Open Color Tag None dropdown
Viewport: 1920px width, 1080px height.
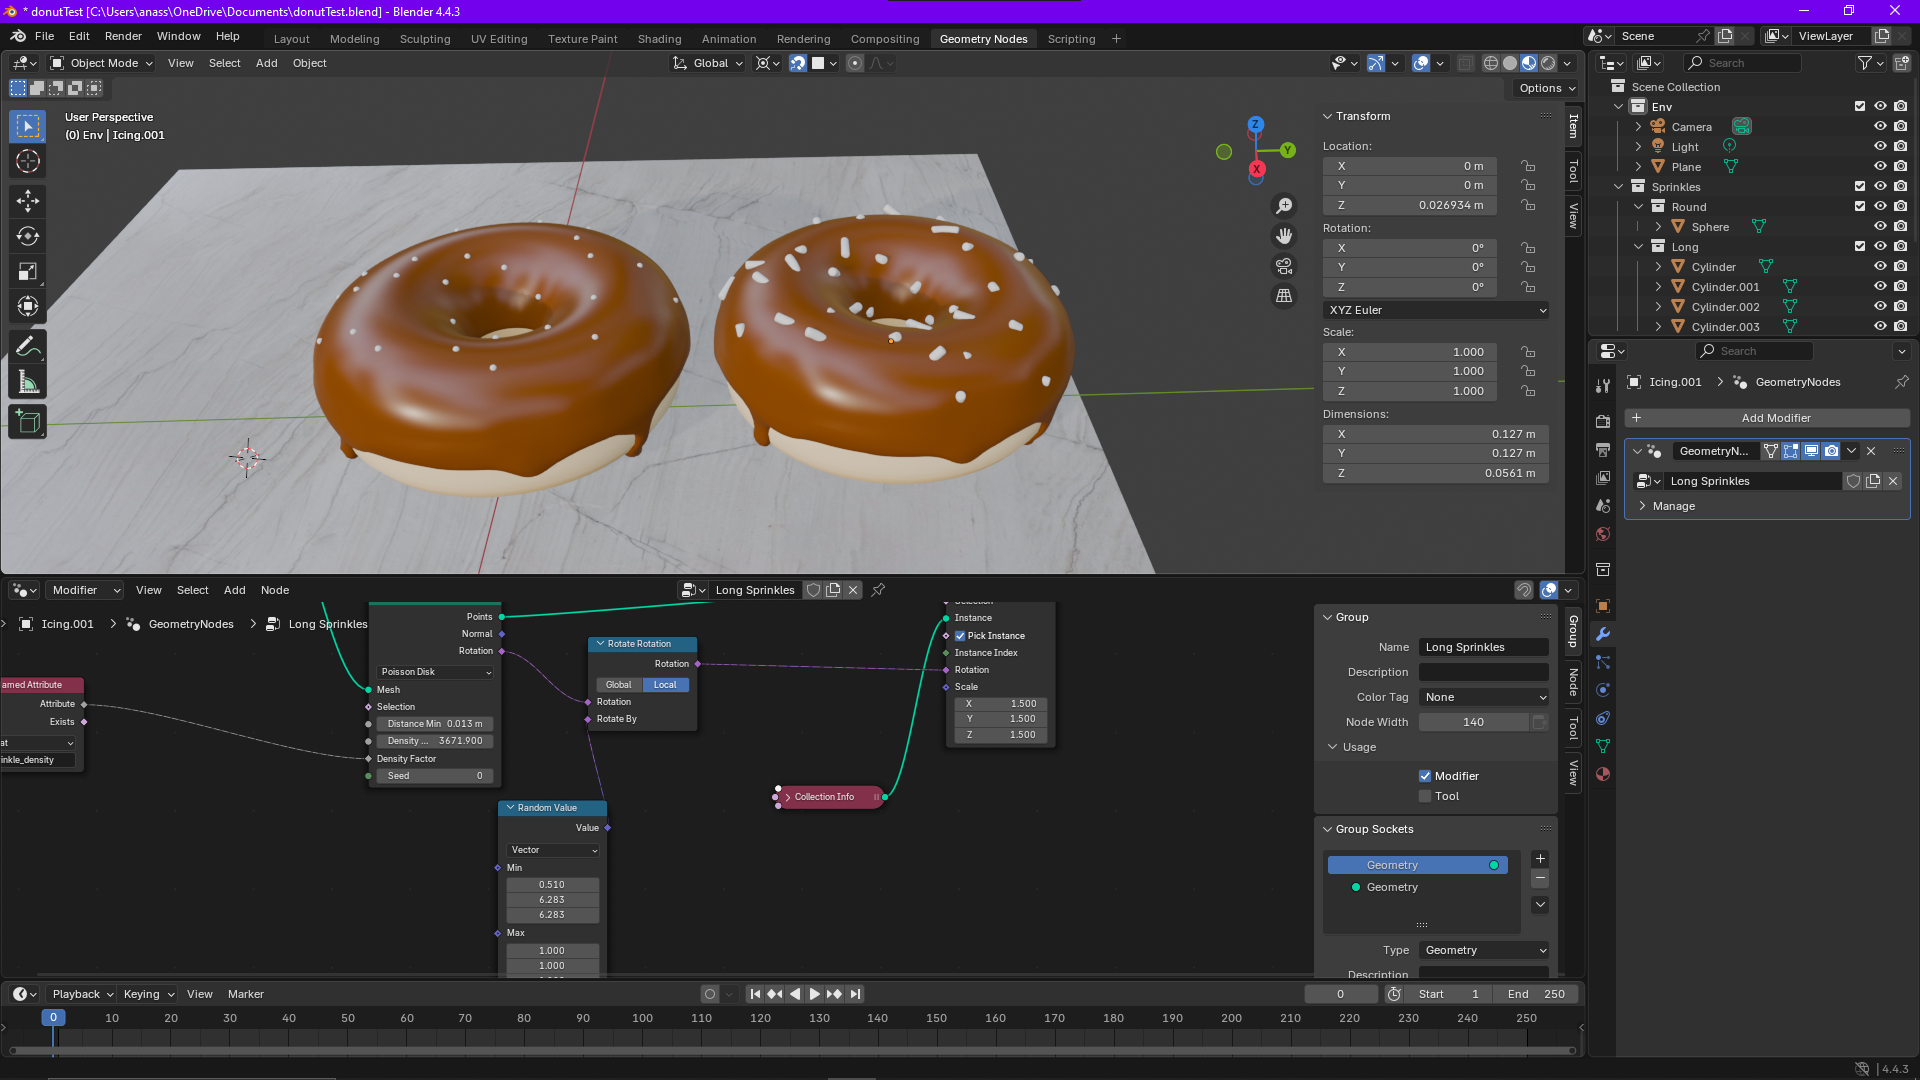click(1484, 697)
